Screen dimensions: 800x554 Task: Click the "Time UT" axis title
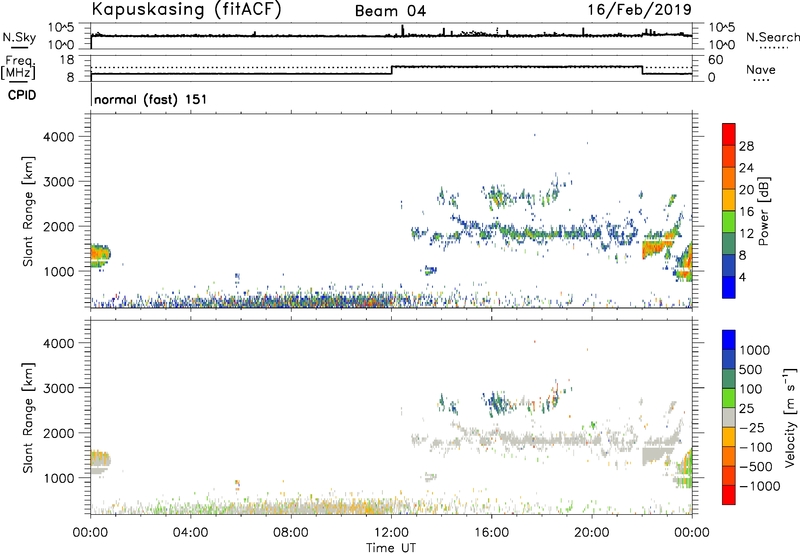point(391,548)
